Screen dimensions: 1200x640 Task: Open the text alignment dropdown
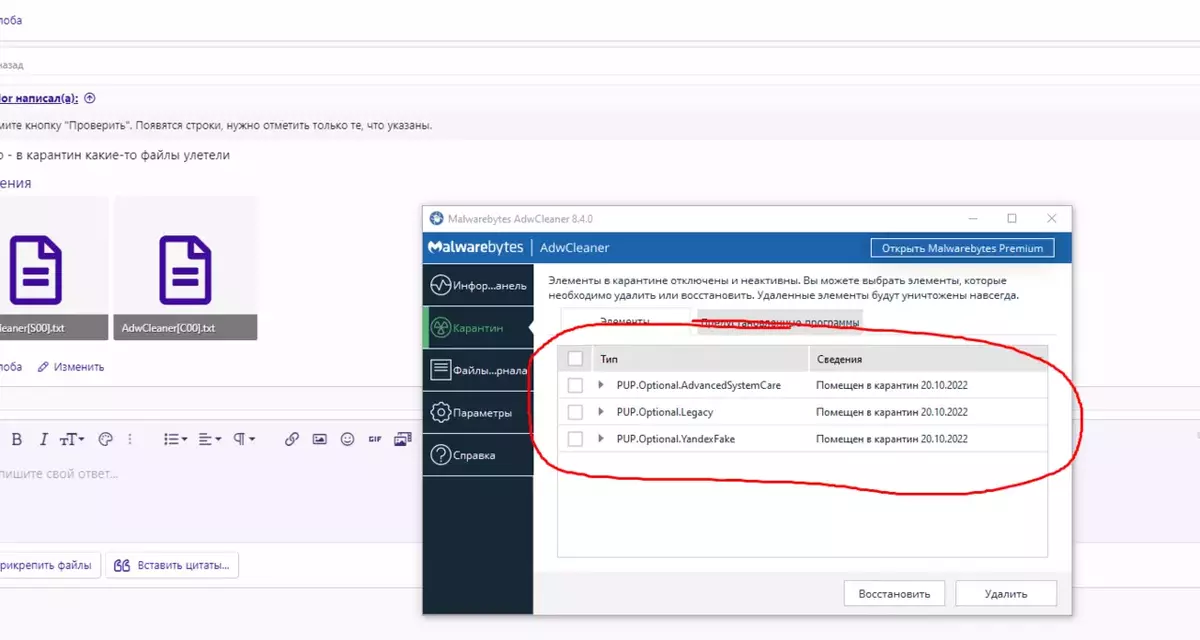click(210, 439)
